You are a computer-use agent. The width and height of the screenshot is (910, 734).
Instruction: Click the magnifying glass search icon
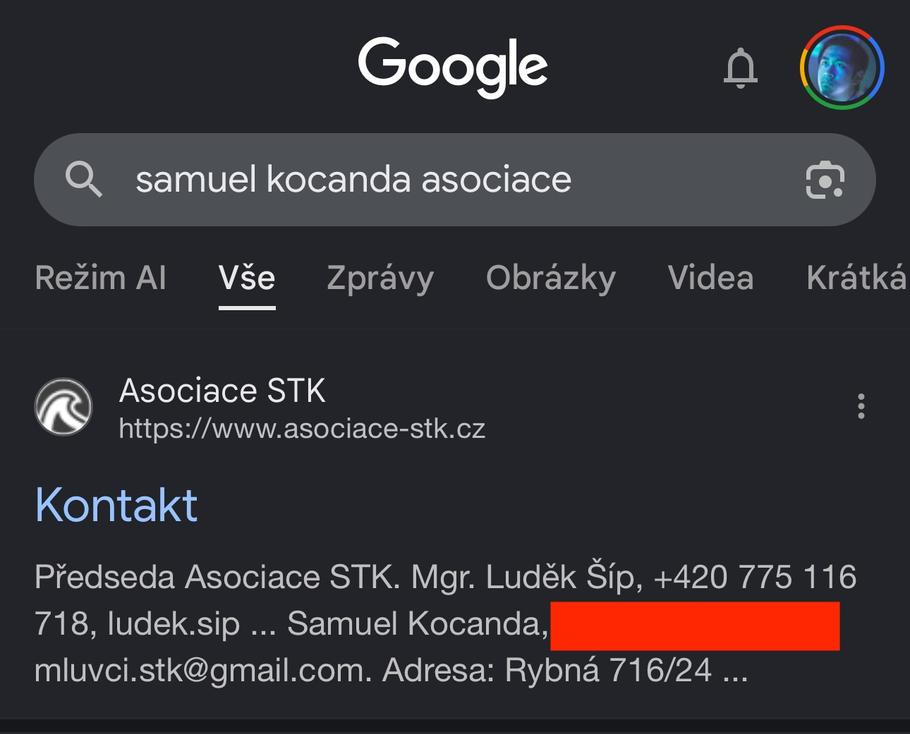(85, 180)
